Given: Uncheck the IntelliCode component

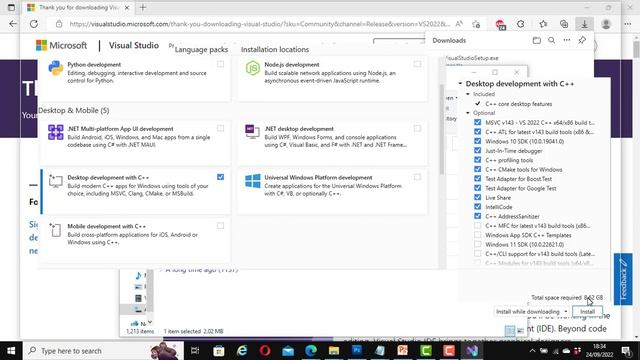Looking at the screenshot, I should pos(478,207).
